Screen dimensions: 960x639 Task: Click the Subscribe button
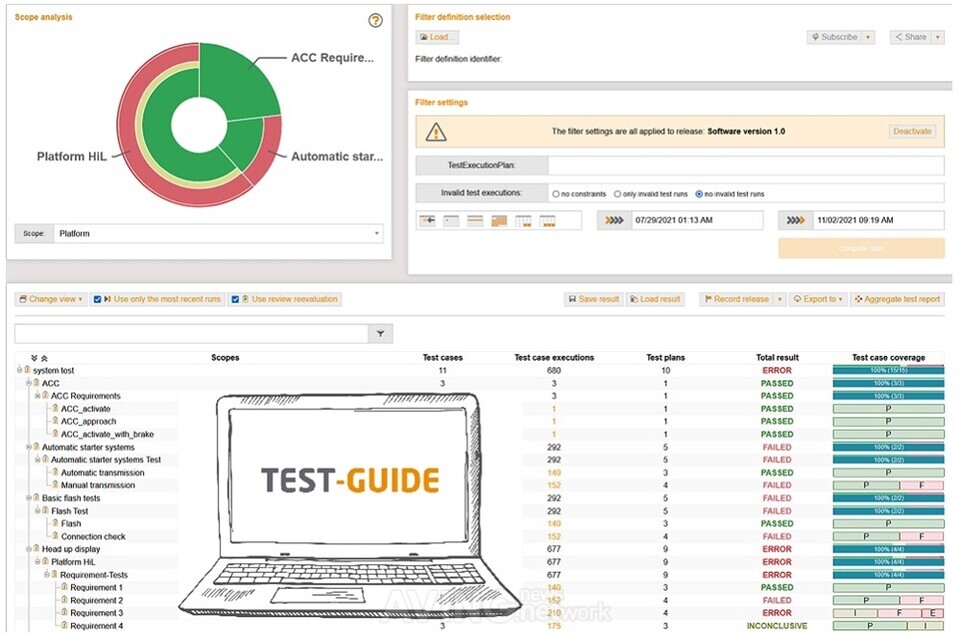click(x=834, y=37)
